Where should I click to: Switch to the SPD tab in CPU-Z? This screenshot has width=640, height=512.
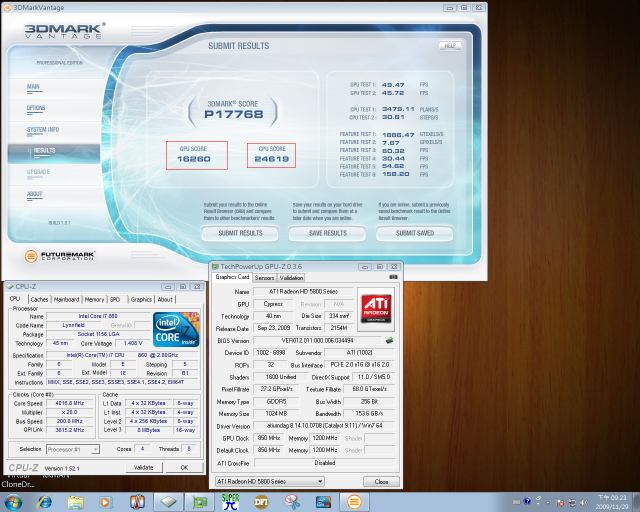[115, 299]
